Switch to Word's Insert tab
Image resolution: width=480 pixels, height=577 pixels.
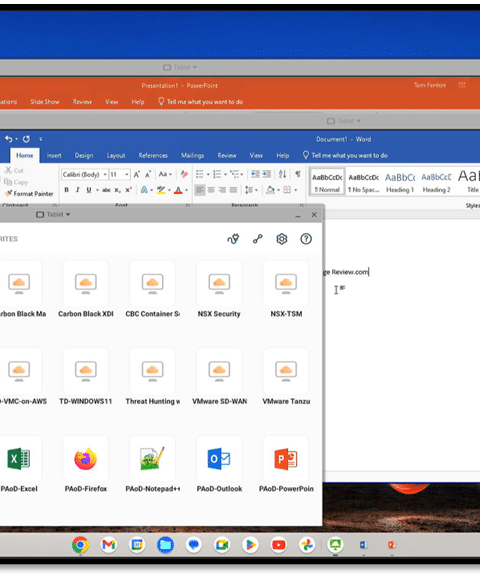click(x=54, y=156)
